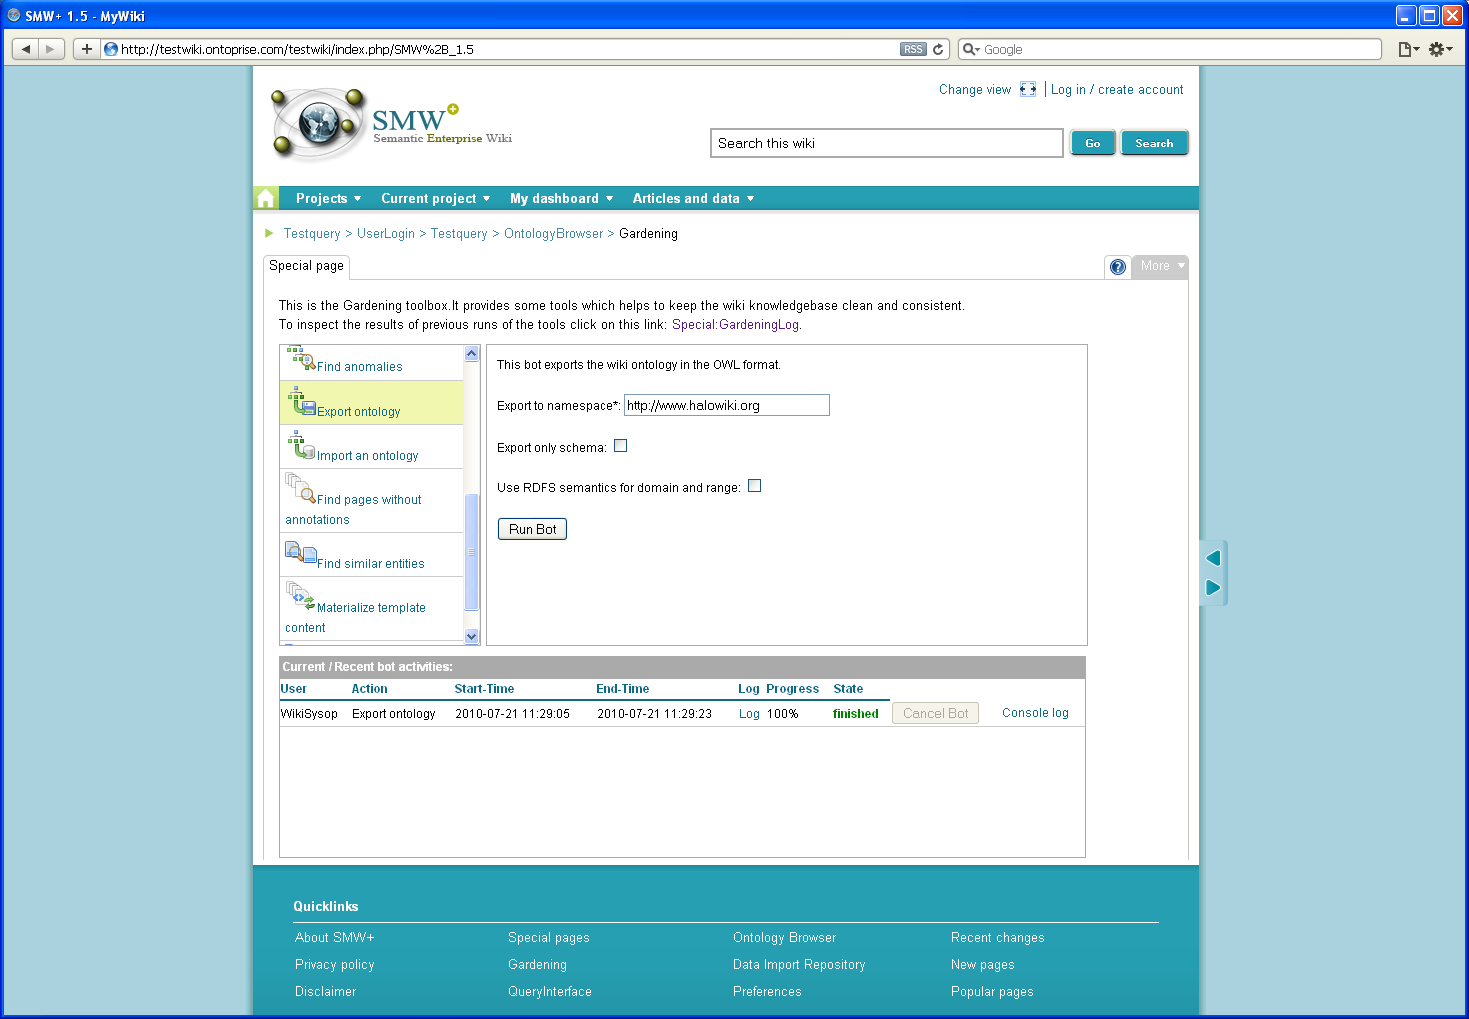
Task: Open the Special:GardeningLog link
Action: 735,325
